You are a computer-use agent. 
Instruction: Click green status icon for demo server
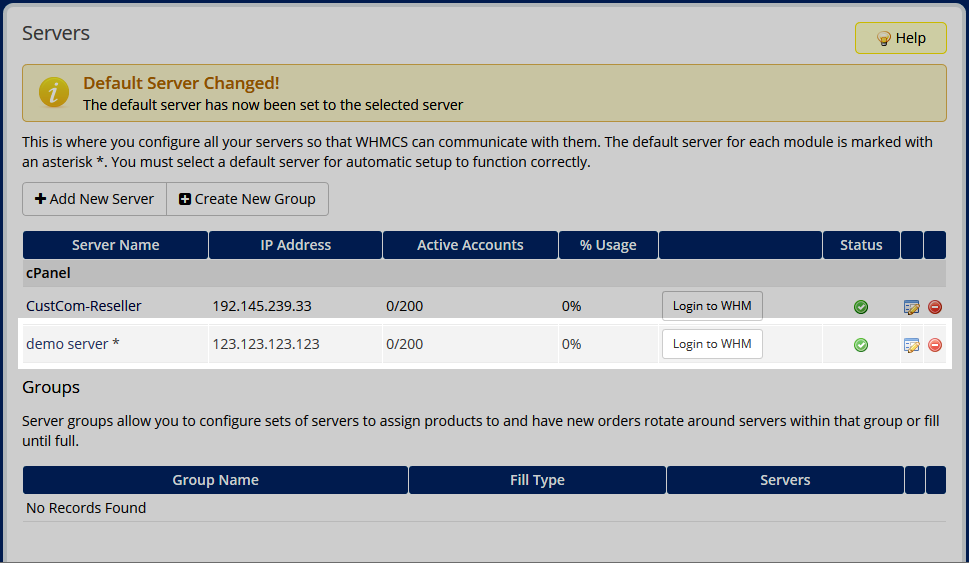click(x=861, y=345)
